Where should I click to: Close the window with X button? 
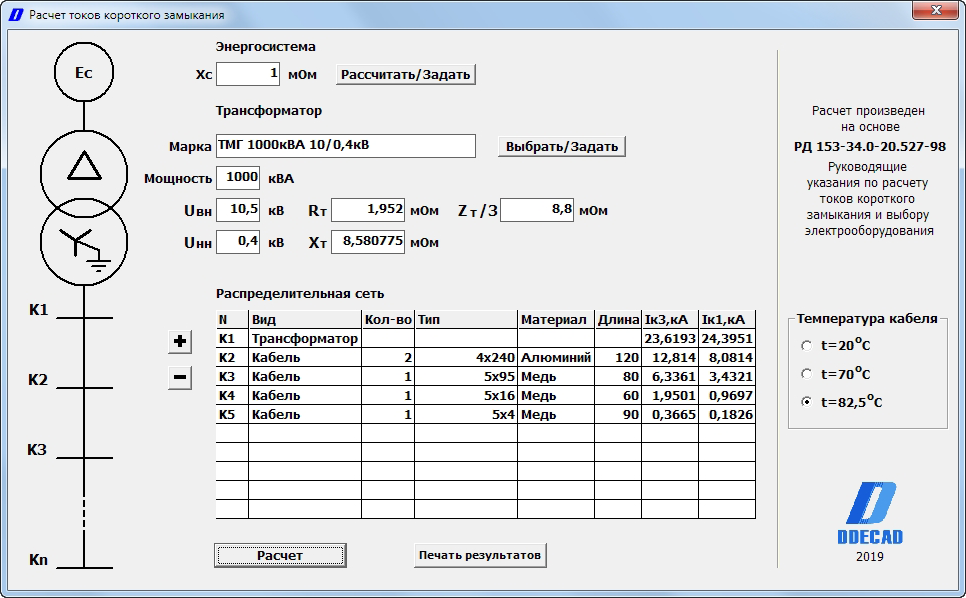click(x=935, y=10)
